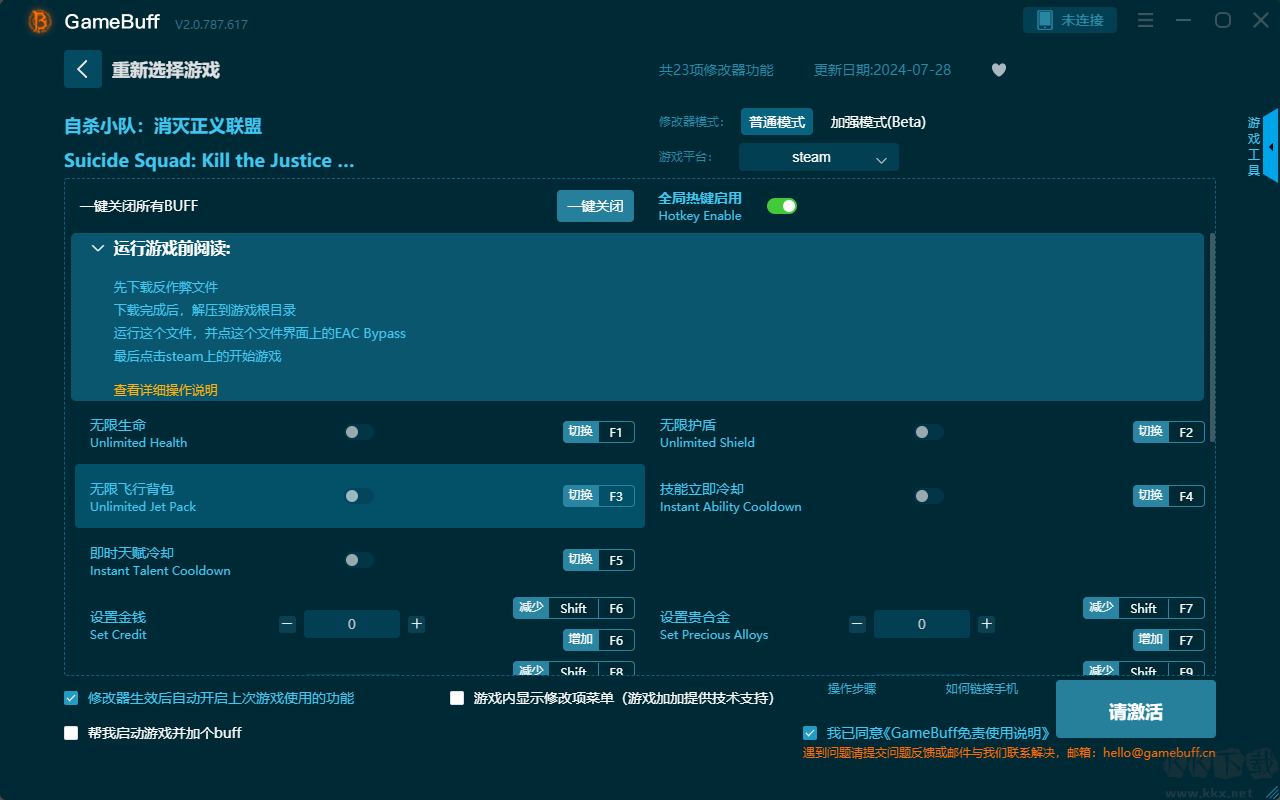Image resolution: width=1280 pixels, height=800 pixels.
Task: Click the F3 hotkey for Unlimited Jet Pack
Action: [x=599, y=496]
